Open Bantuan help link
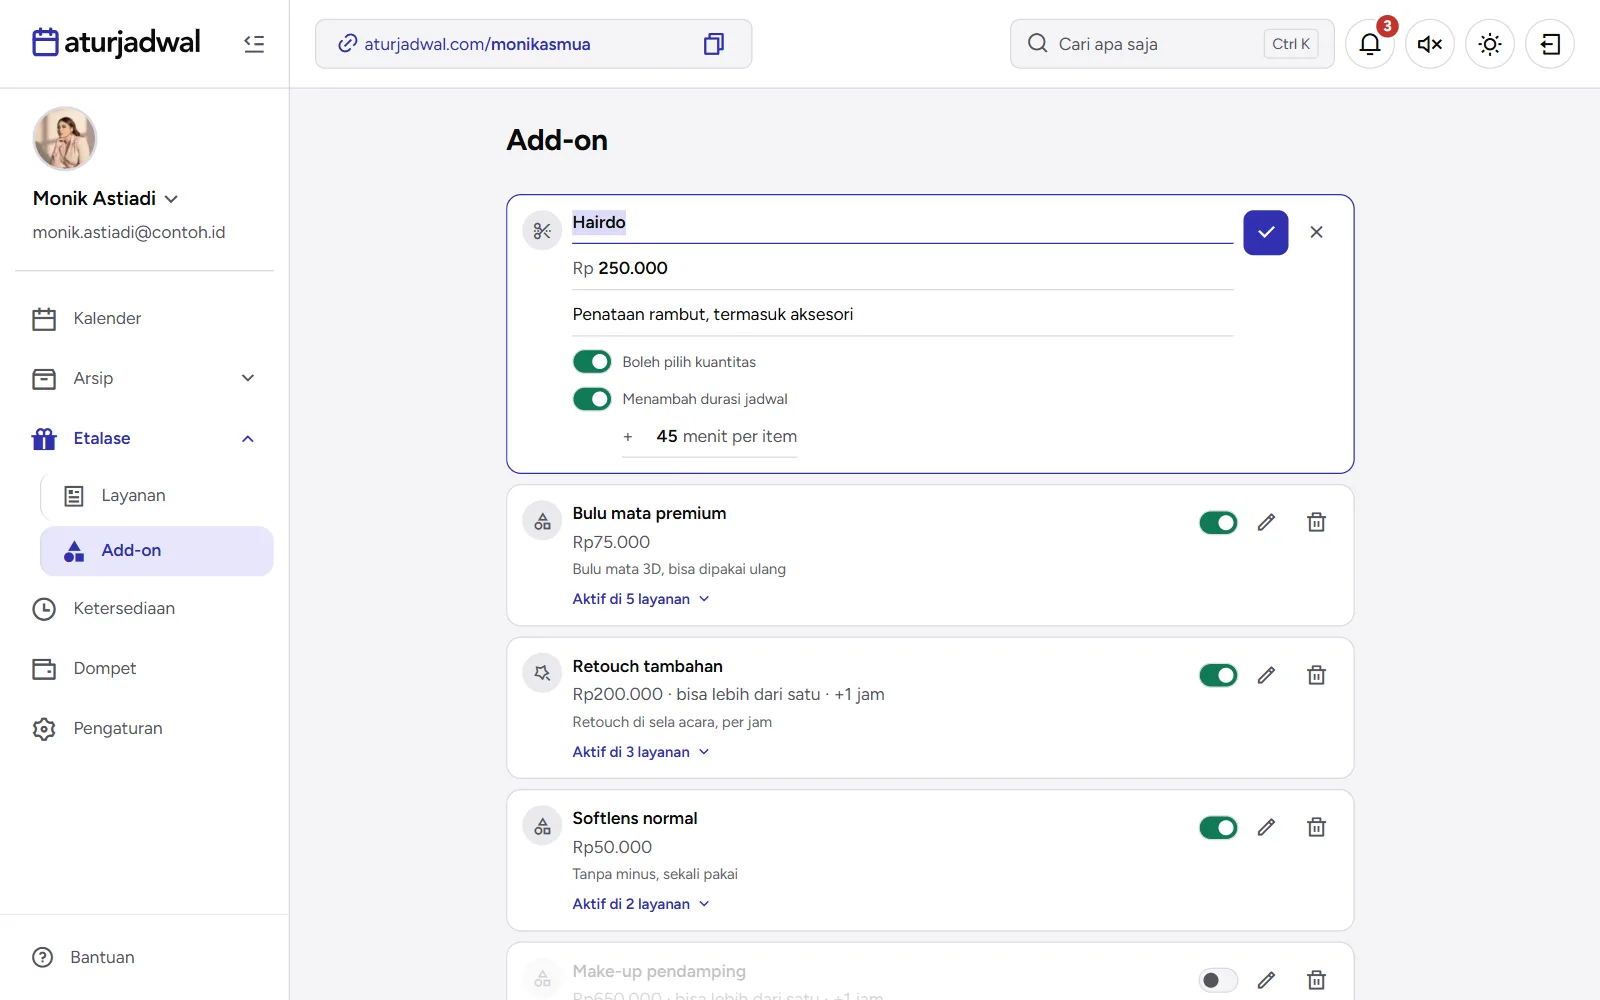The image size is (1600, 1000). 84,958
